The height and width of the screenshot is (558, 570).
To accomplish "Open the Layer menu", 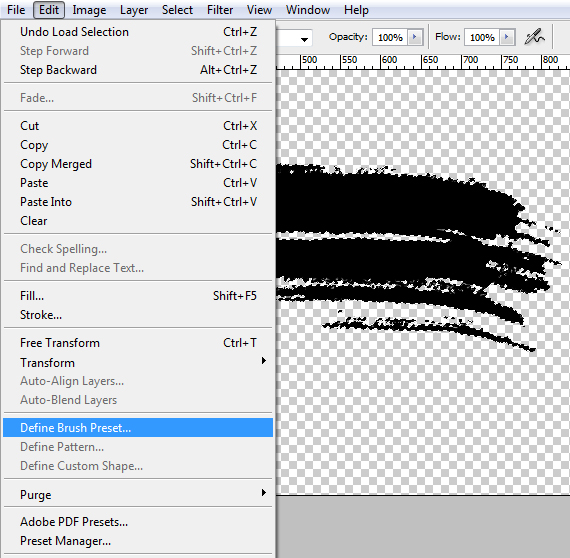I will click(x=134, y=10).
